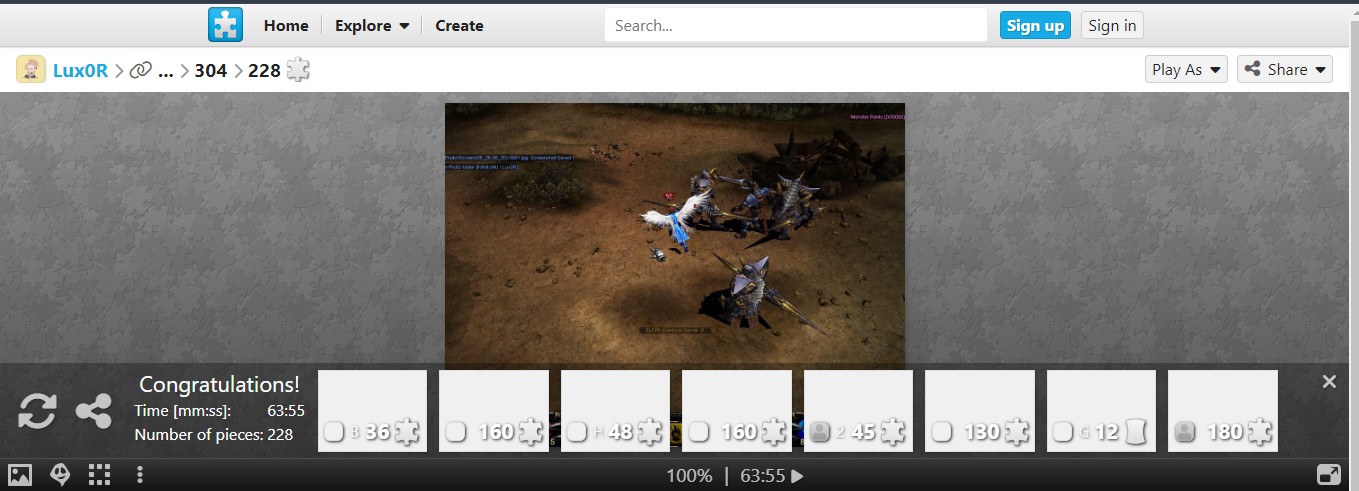This screenshot has width=1359, height=491.
Task: Tick the checkbox on the 12-piece puzzle card
Action: point(1063,432)
